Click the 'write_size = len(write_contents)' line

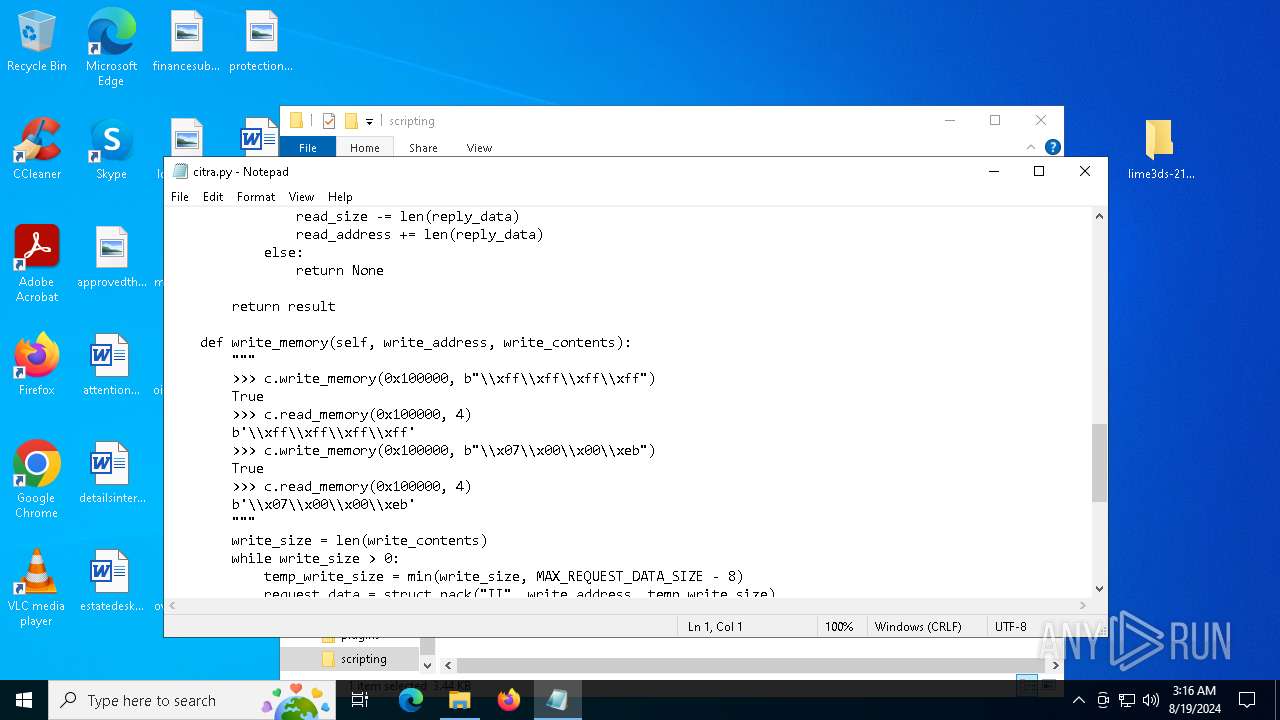(x=359, y=541)
